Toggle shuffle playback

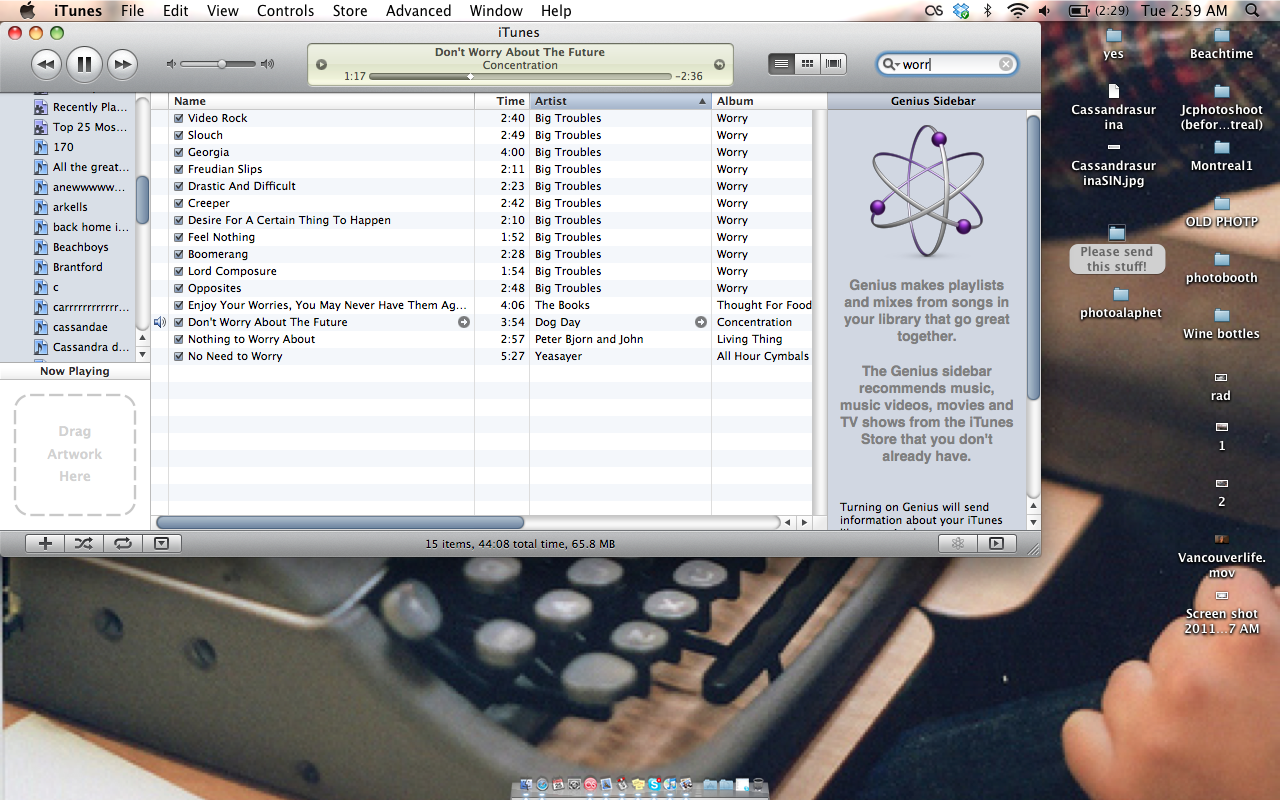(83, 543)
